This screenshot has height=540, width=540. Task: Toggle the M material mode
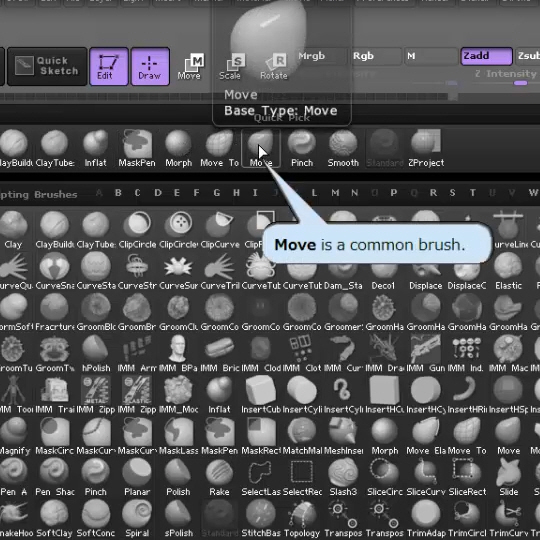pyautogui.click(x=430, y=56)
